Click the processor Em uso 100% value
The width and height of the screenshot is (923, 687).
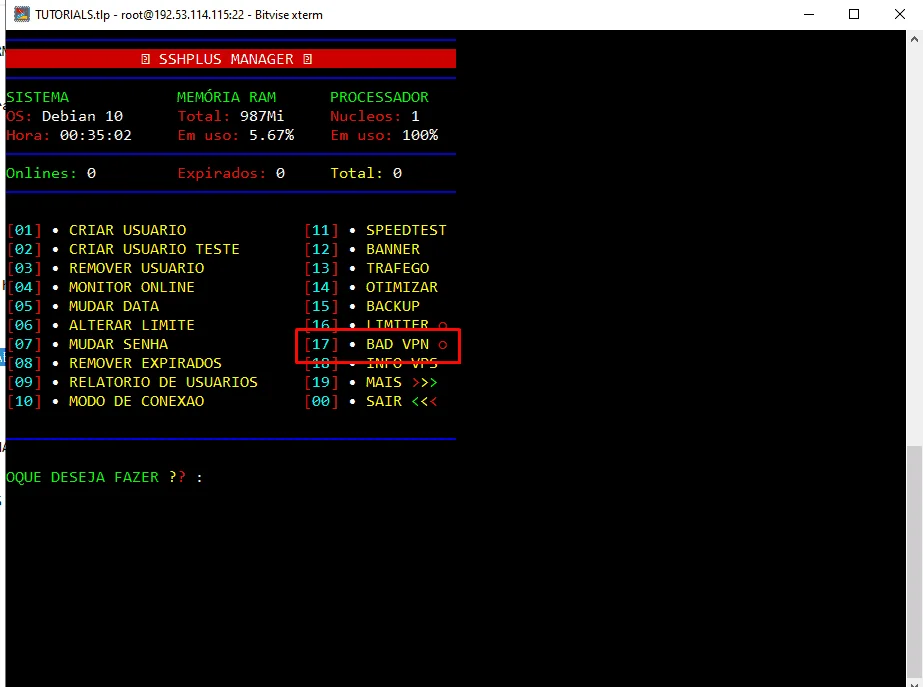coord(420,135)
